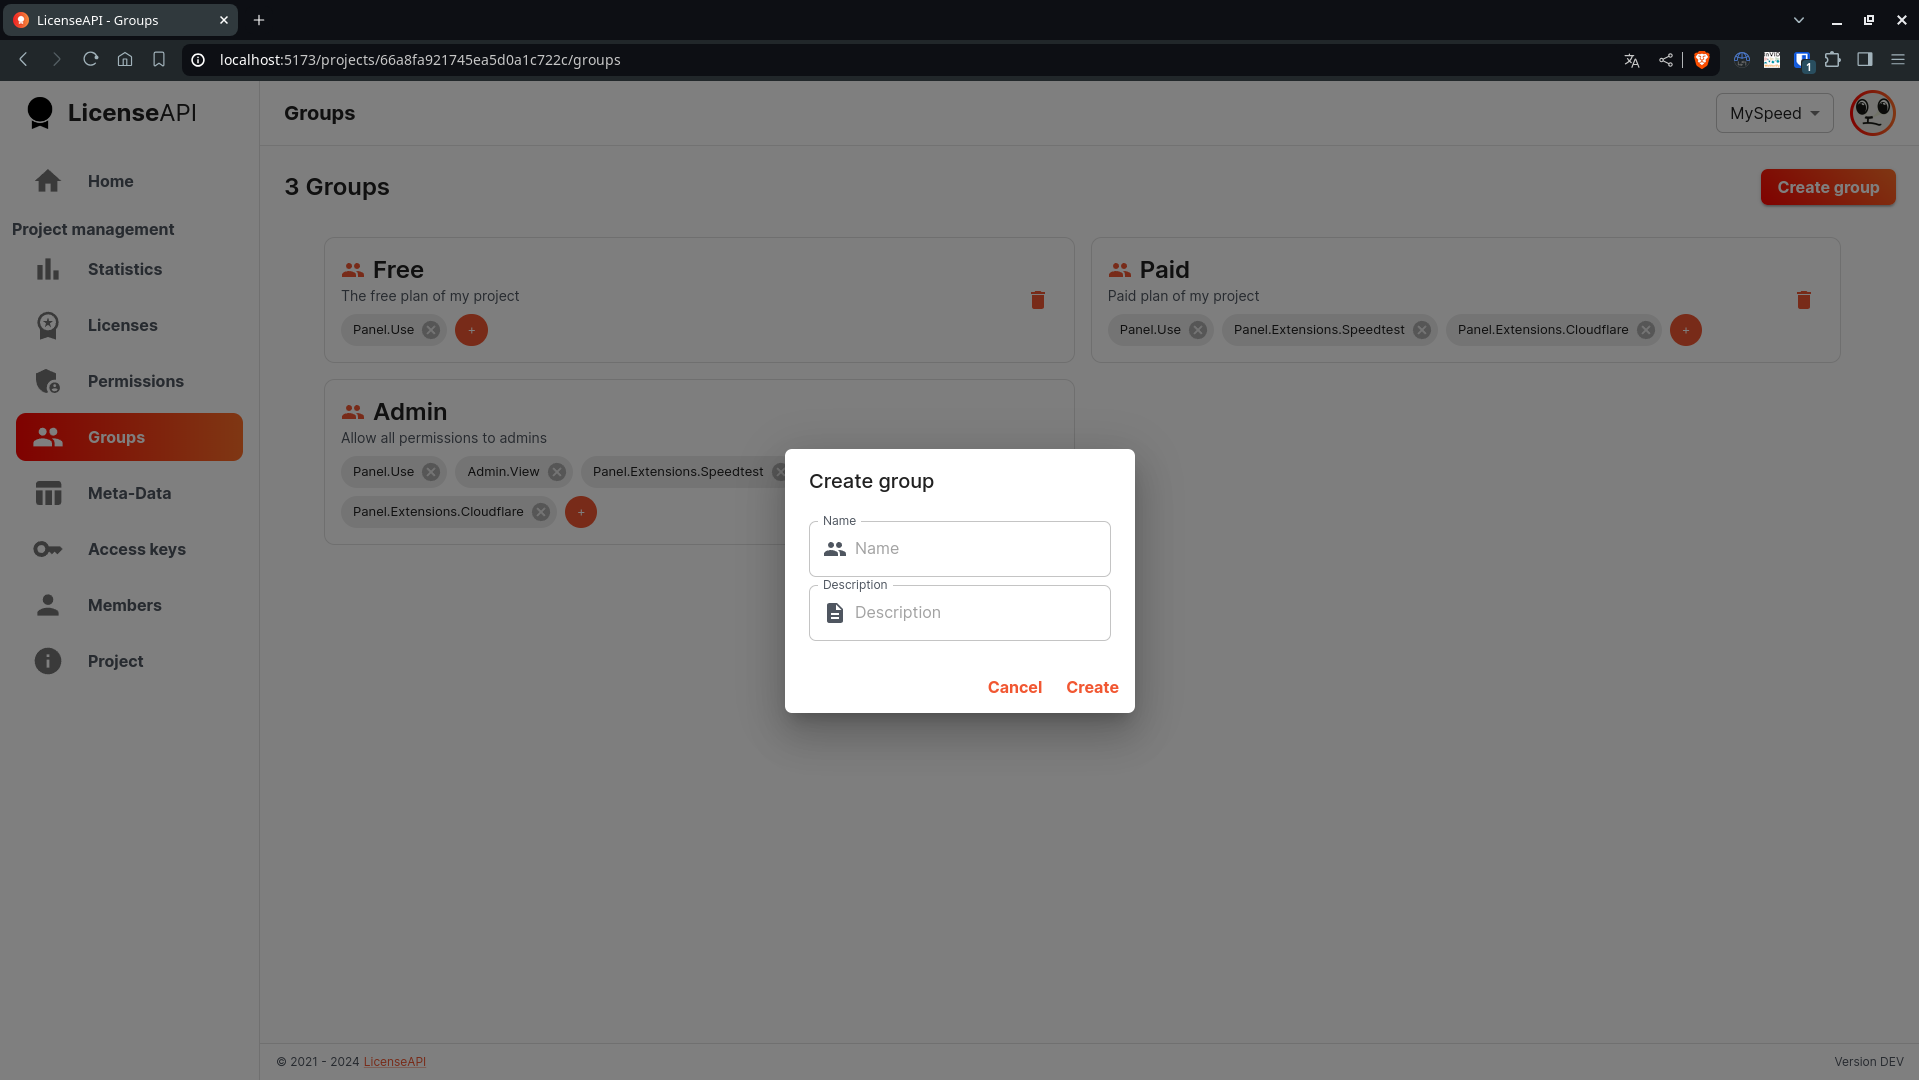Close the LicenseAPI - Groups tab
The image size is (1919, 1080).
224,20
